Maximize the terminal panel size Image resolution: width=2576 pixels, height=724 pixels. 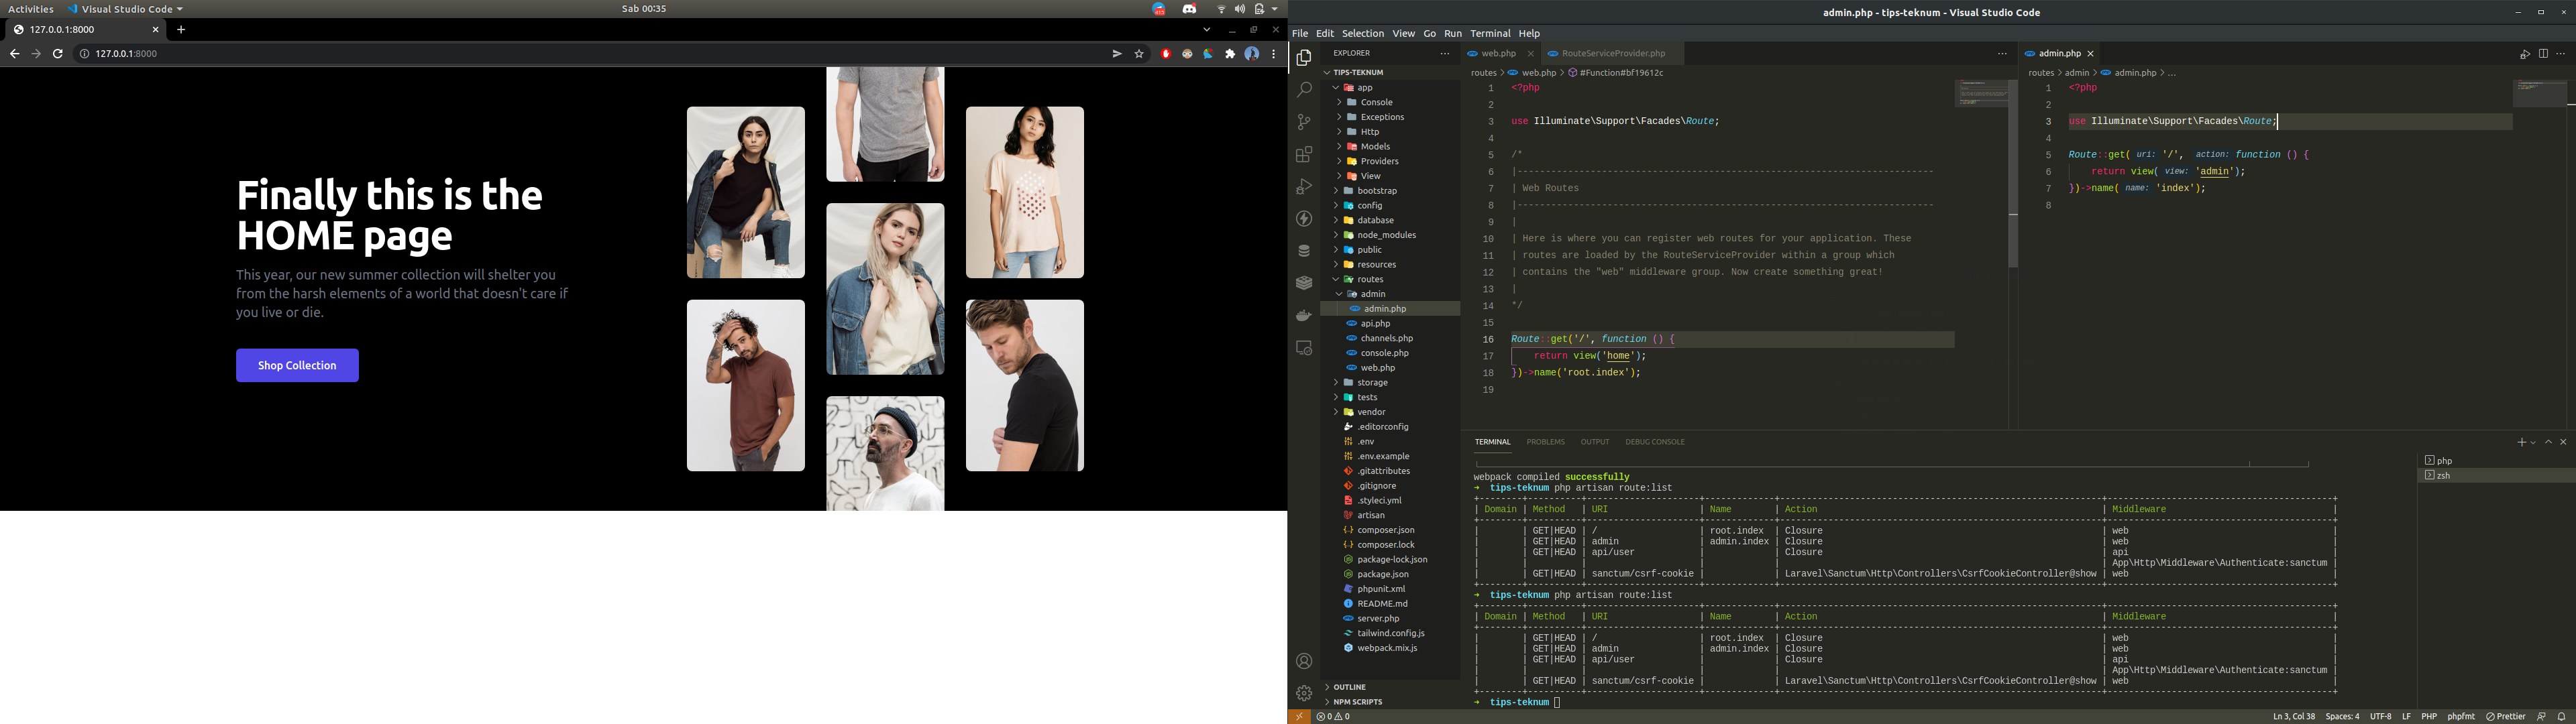pyautogui.click(x=2549, y=442)
